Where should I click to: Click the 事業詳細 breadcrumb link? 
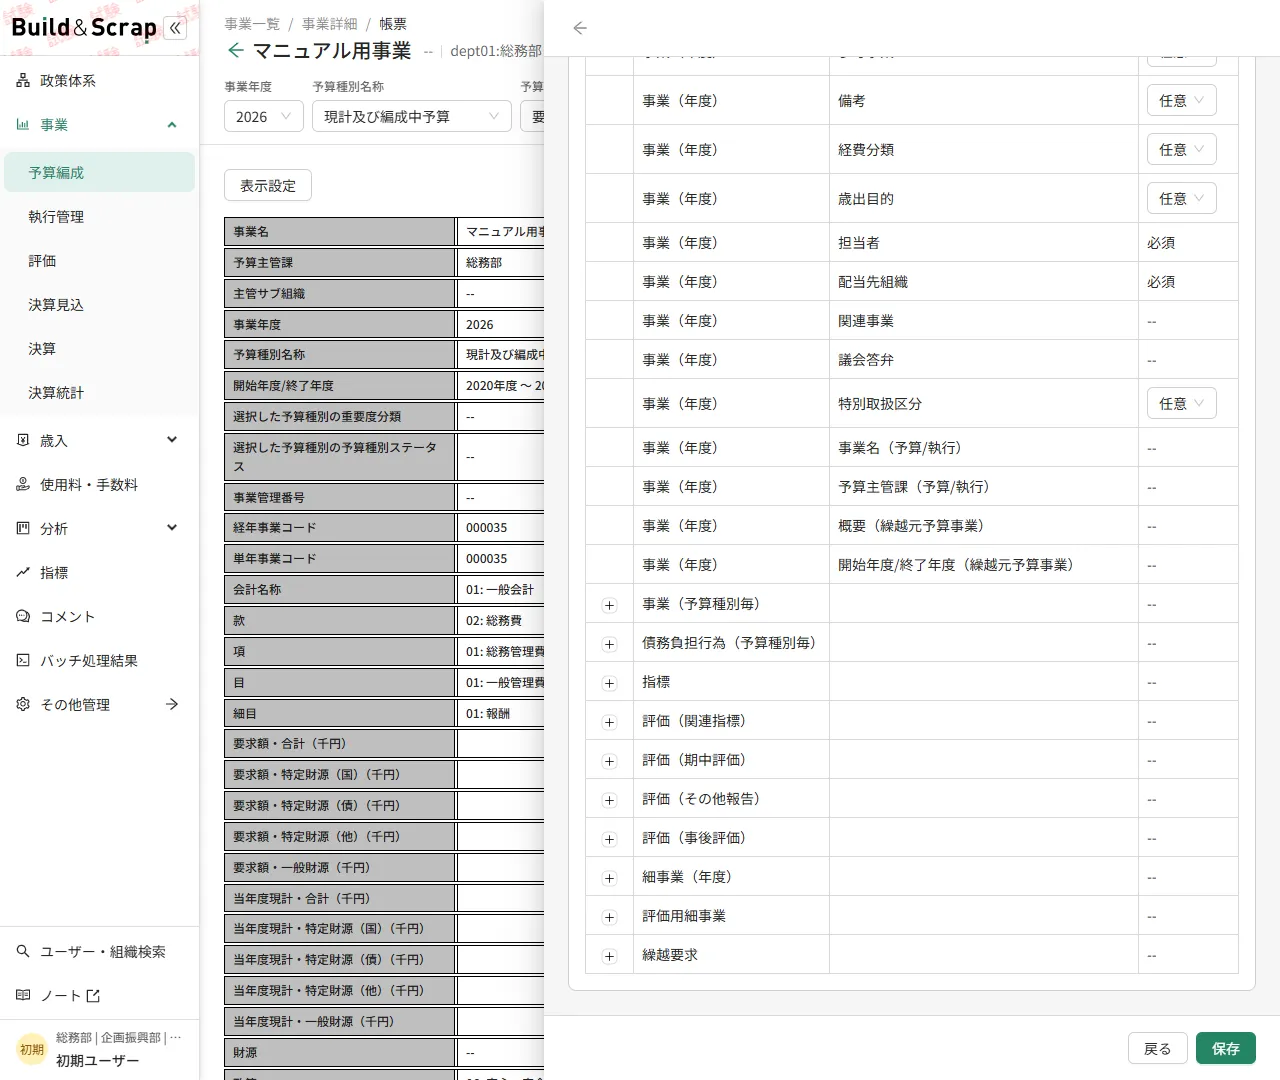point(330,24)
